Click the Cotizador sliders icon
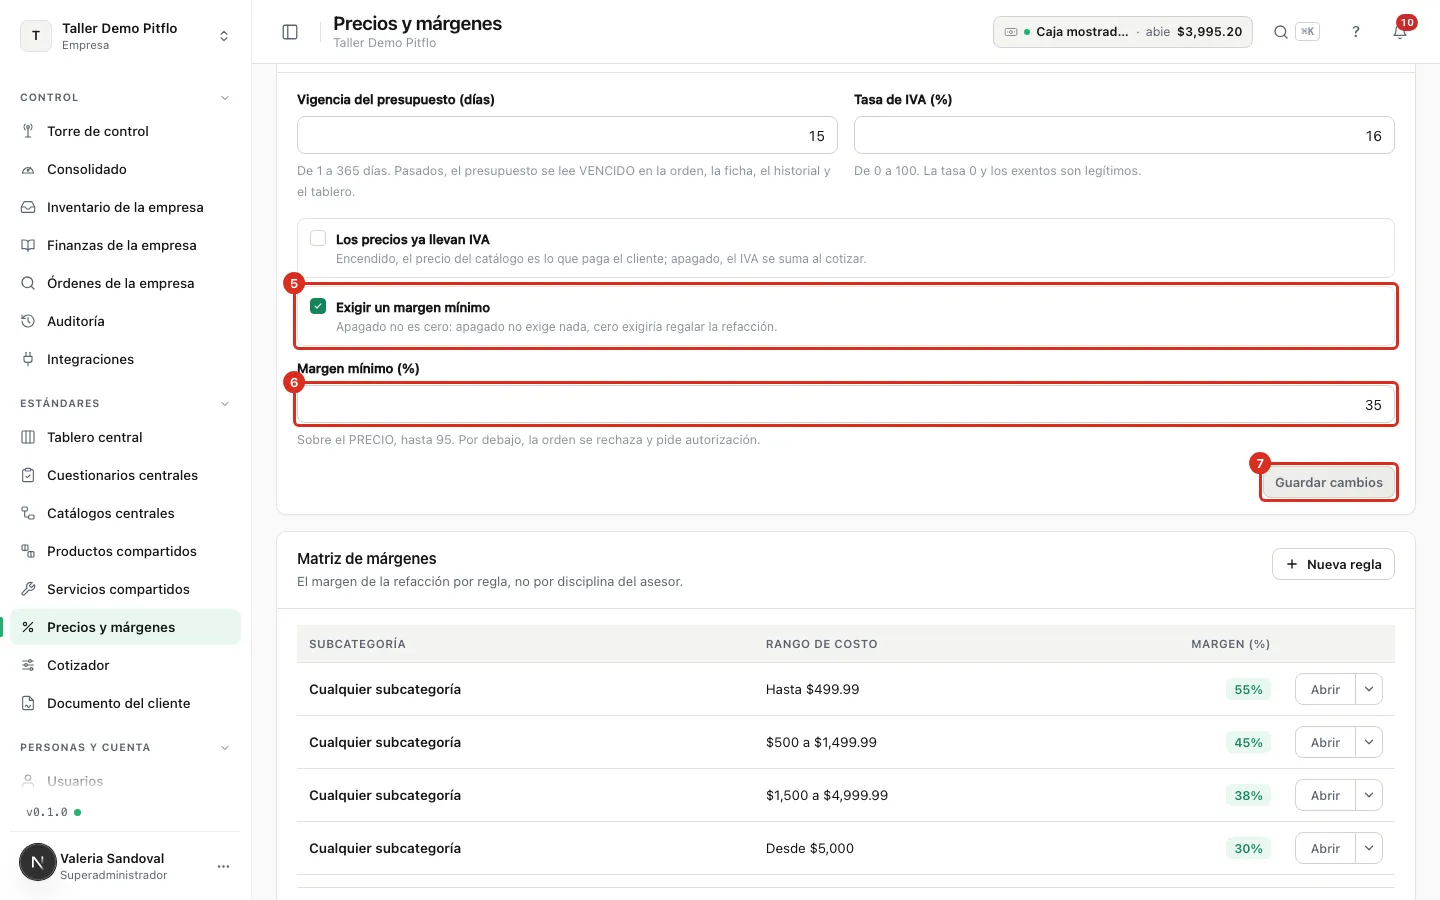 pyautogui.click(x=28, y=665)
